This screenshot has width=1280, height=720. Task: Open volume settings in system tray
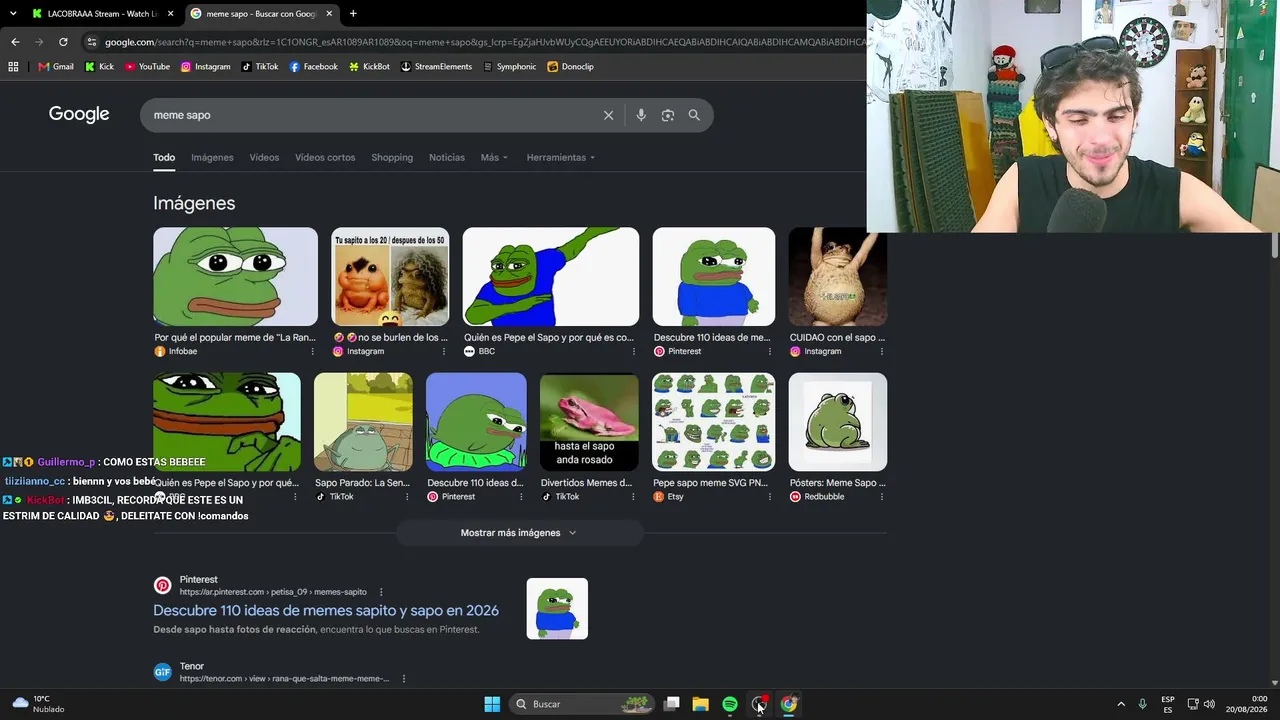(1209, 704)
